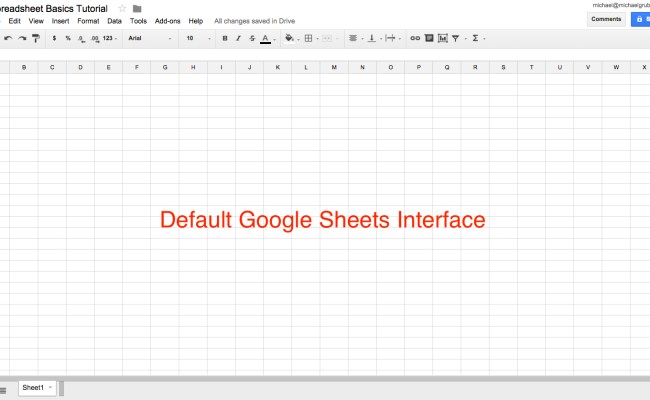Viewport: 650px width, 400px height.
Task: Click the merge cells icon
Action: coord(327,38)
